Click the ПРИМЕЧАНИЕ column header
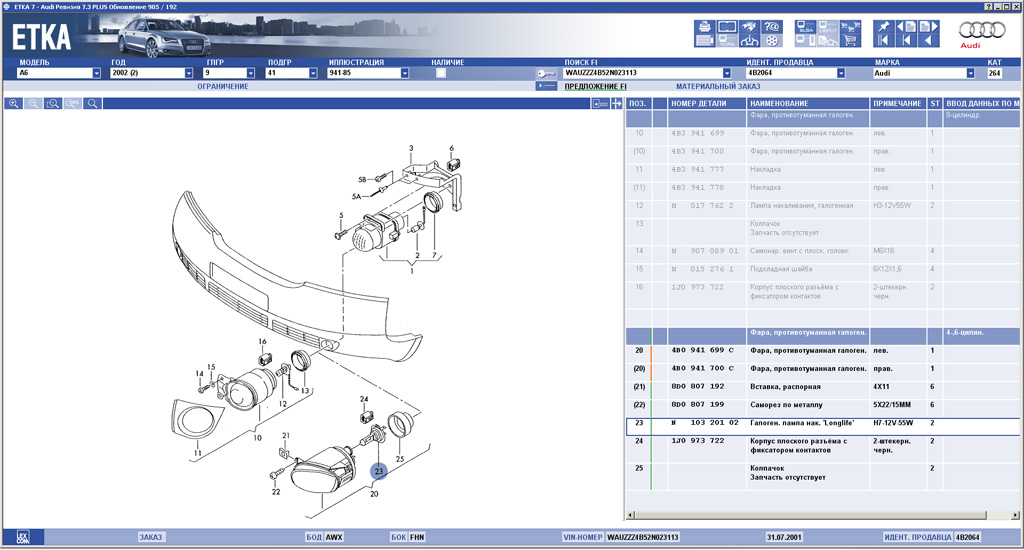The image size is (1024, 550). tap(897, 104)
